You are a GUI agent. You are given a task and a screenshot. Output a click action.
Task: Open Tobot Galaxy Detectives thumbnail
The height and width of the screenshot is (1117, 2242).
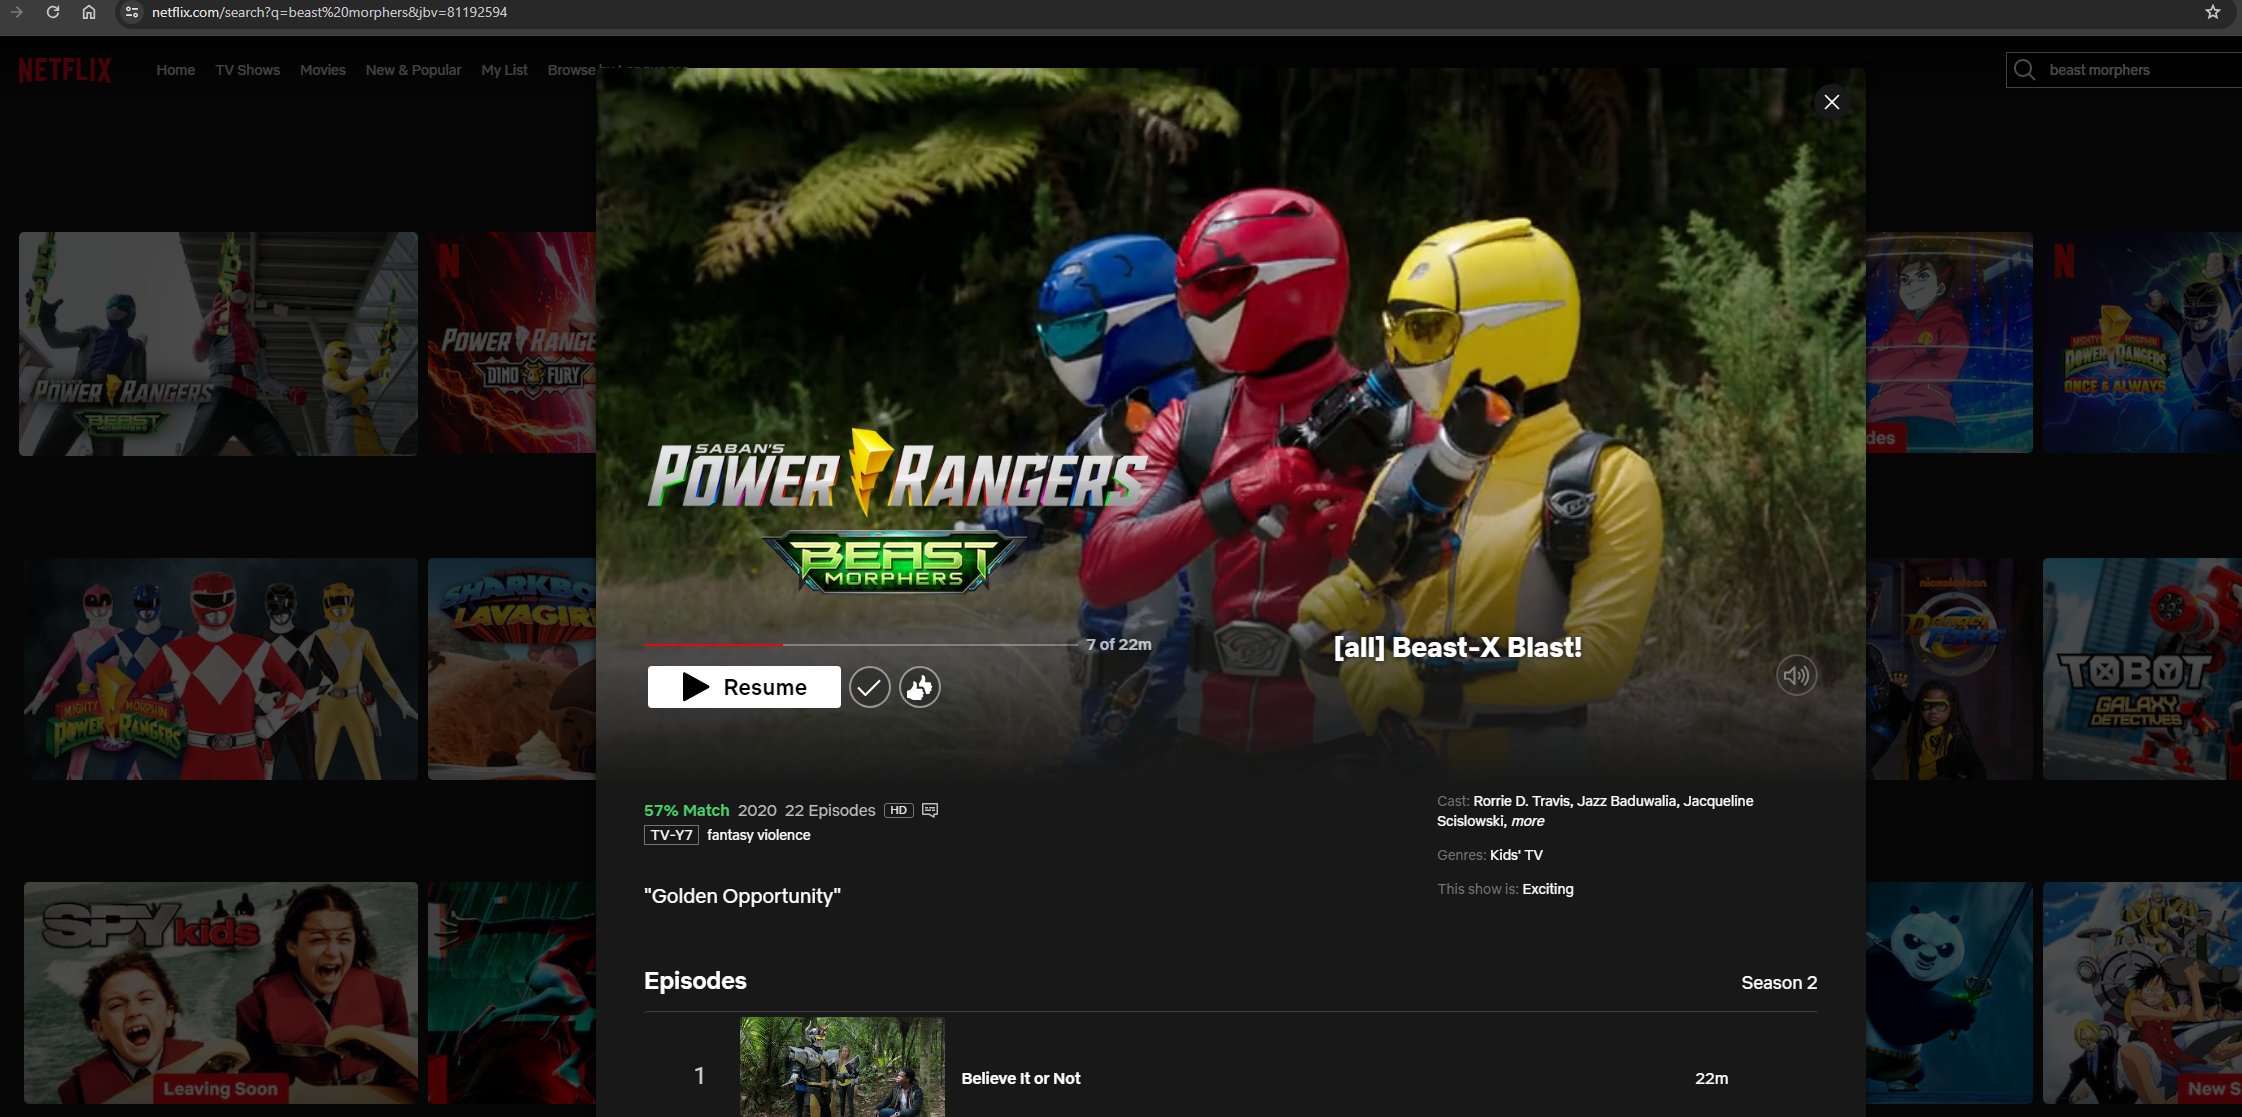tap(2142, 669)
